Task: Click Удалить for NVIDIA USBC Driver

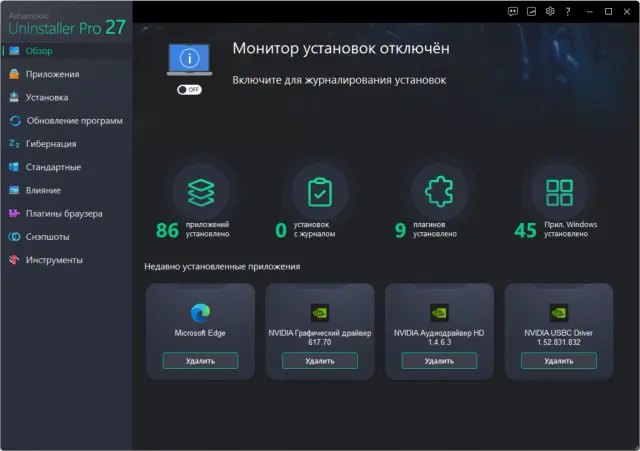Action: click(559, 361)
